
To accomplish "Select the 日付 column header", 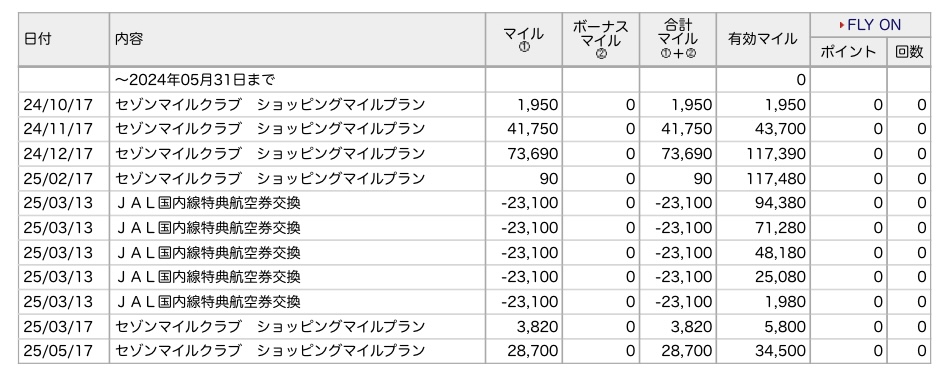I will click(x=37, y=40).
